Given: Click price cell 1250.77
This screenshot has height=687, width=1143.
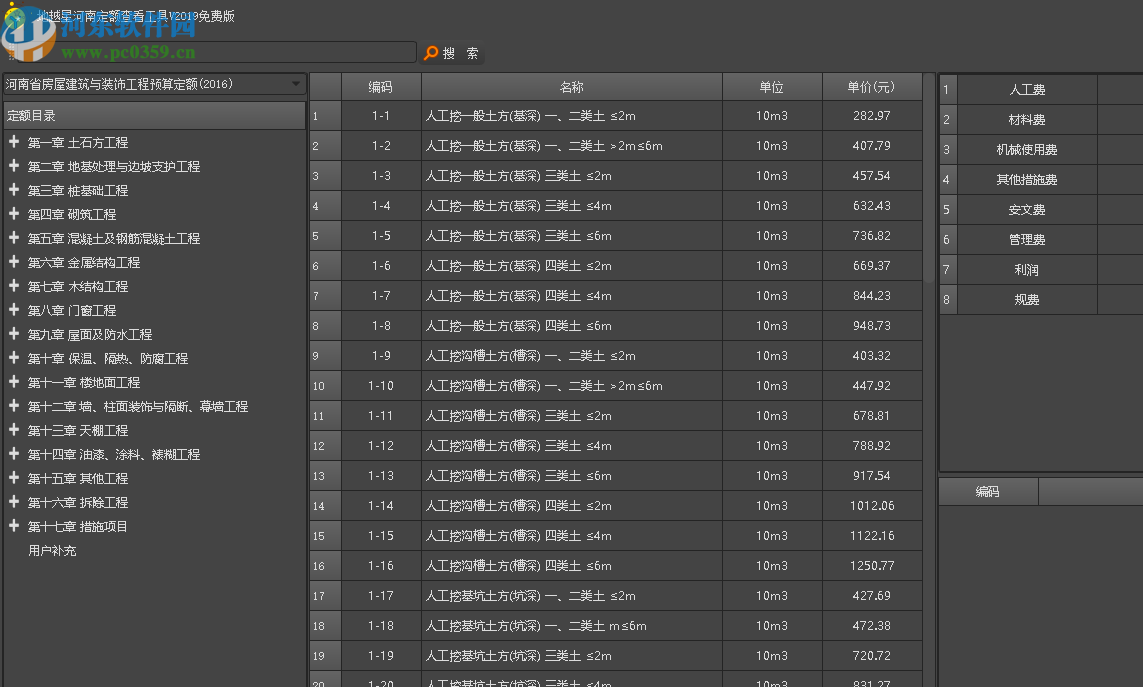Looking at the screenshot, I should 872,565.
